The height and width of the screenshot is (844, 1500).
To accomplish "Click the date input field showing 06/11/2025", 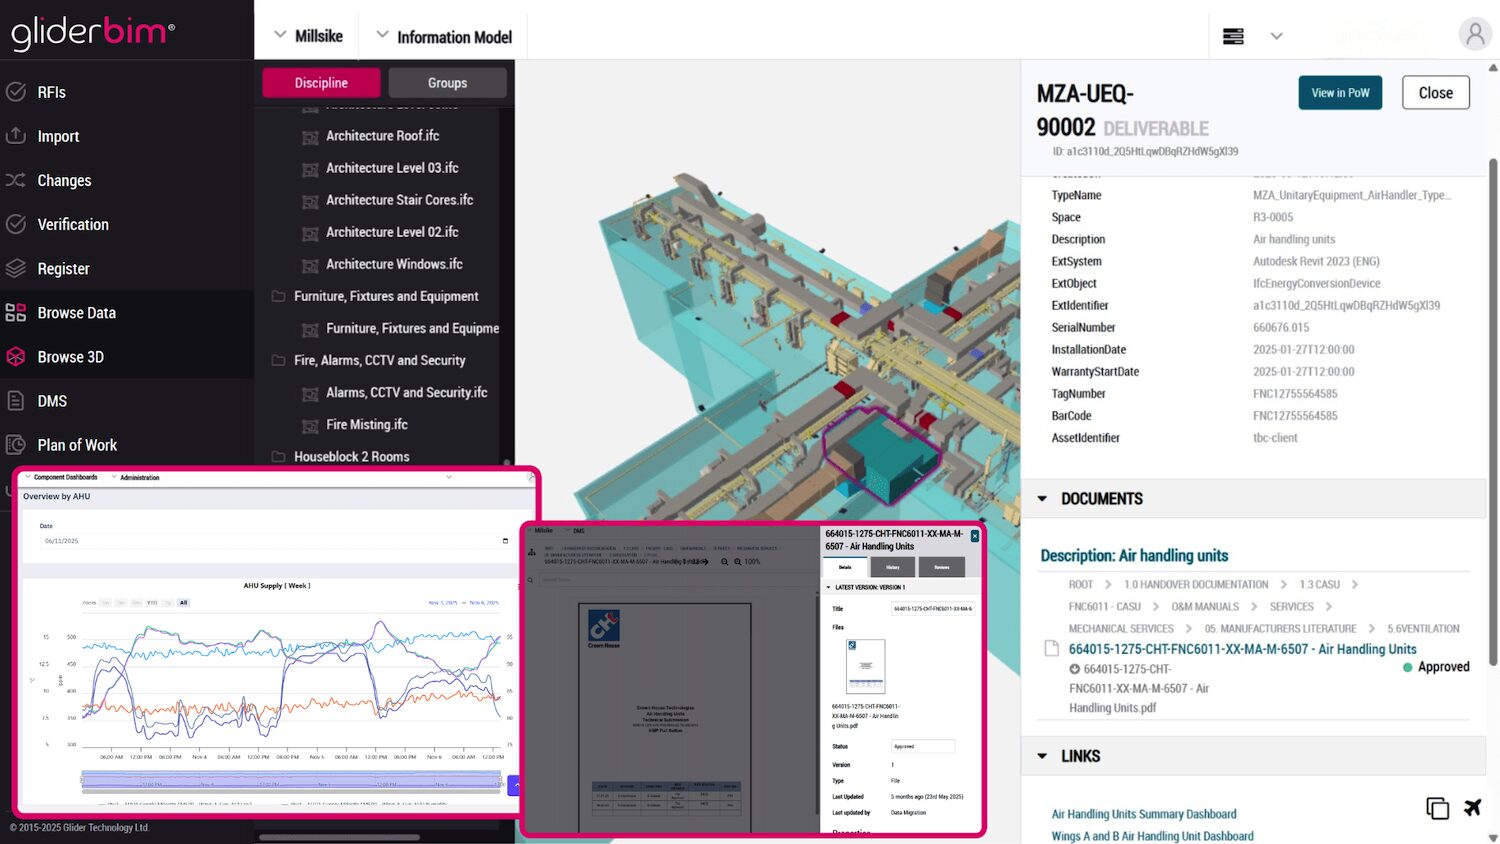I will [x=270, y=539].
